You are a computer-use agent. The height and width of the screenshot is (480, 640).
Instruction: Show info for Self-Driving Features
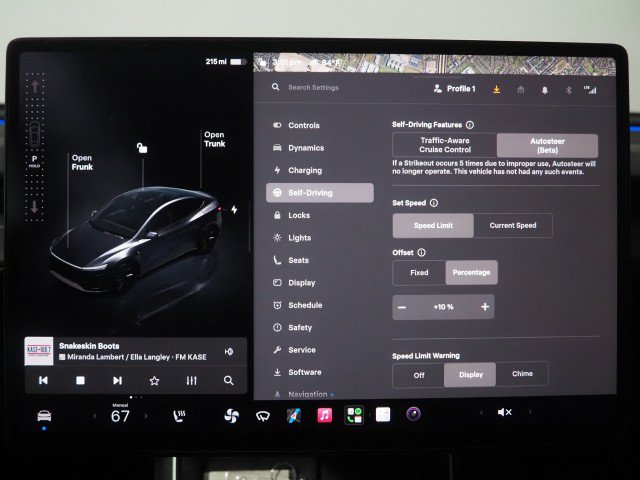click(x=470, y=125)
